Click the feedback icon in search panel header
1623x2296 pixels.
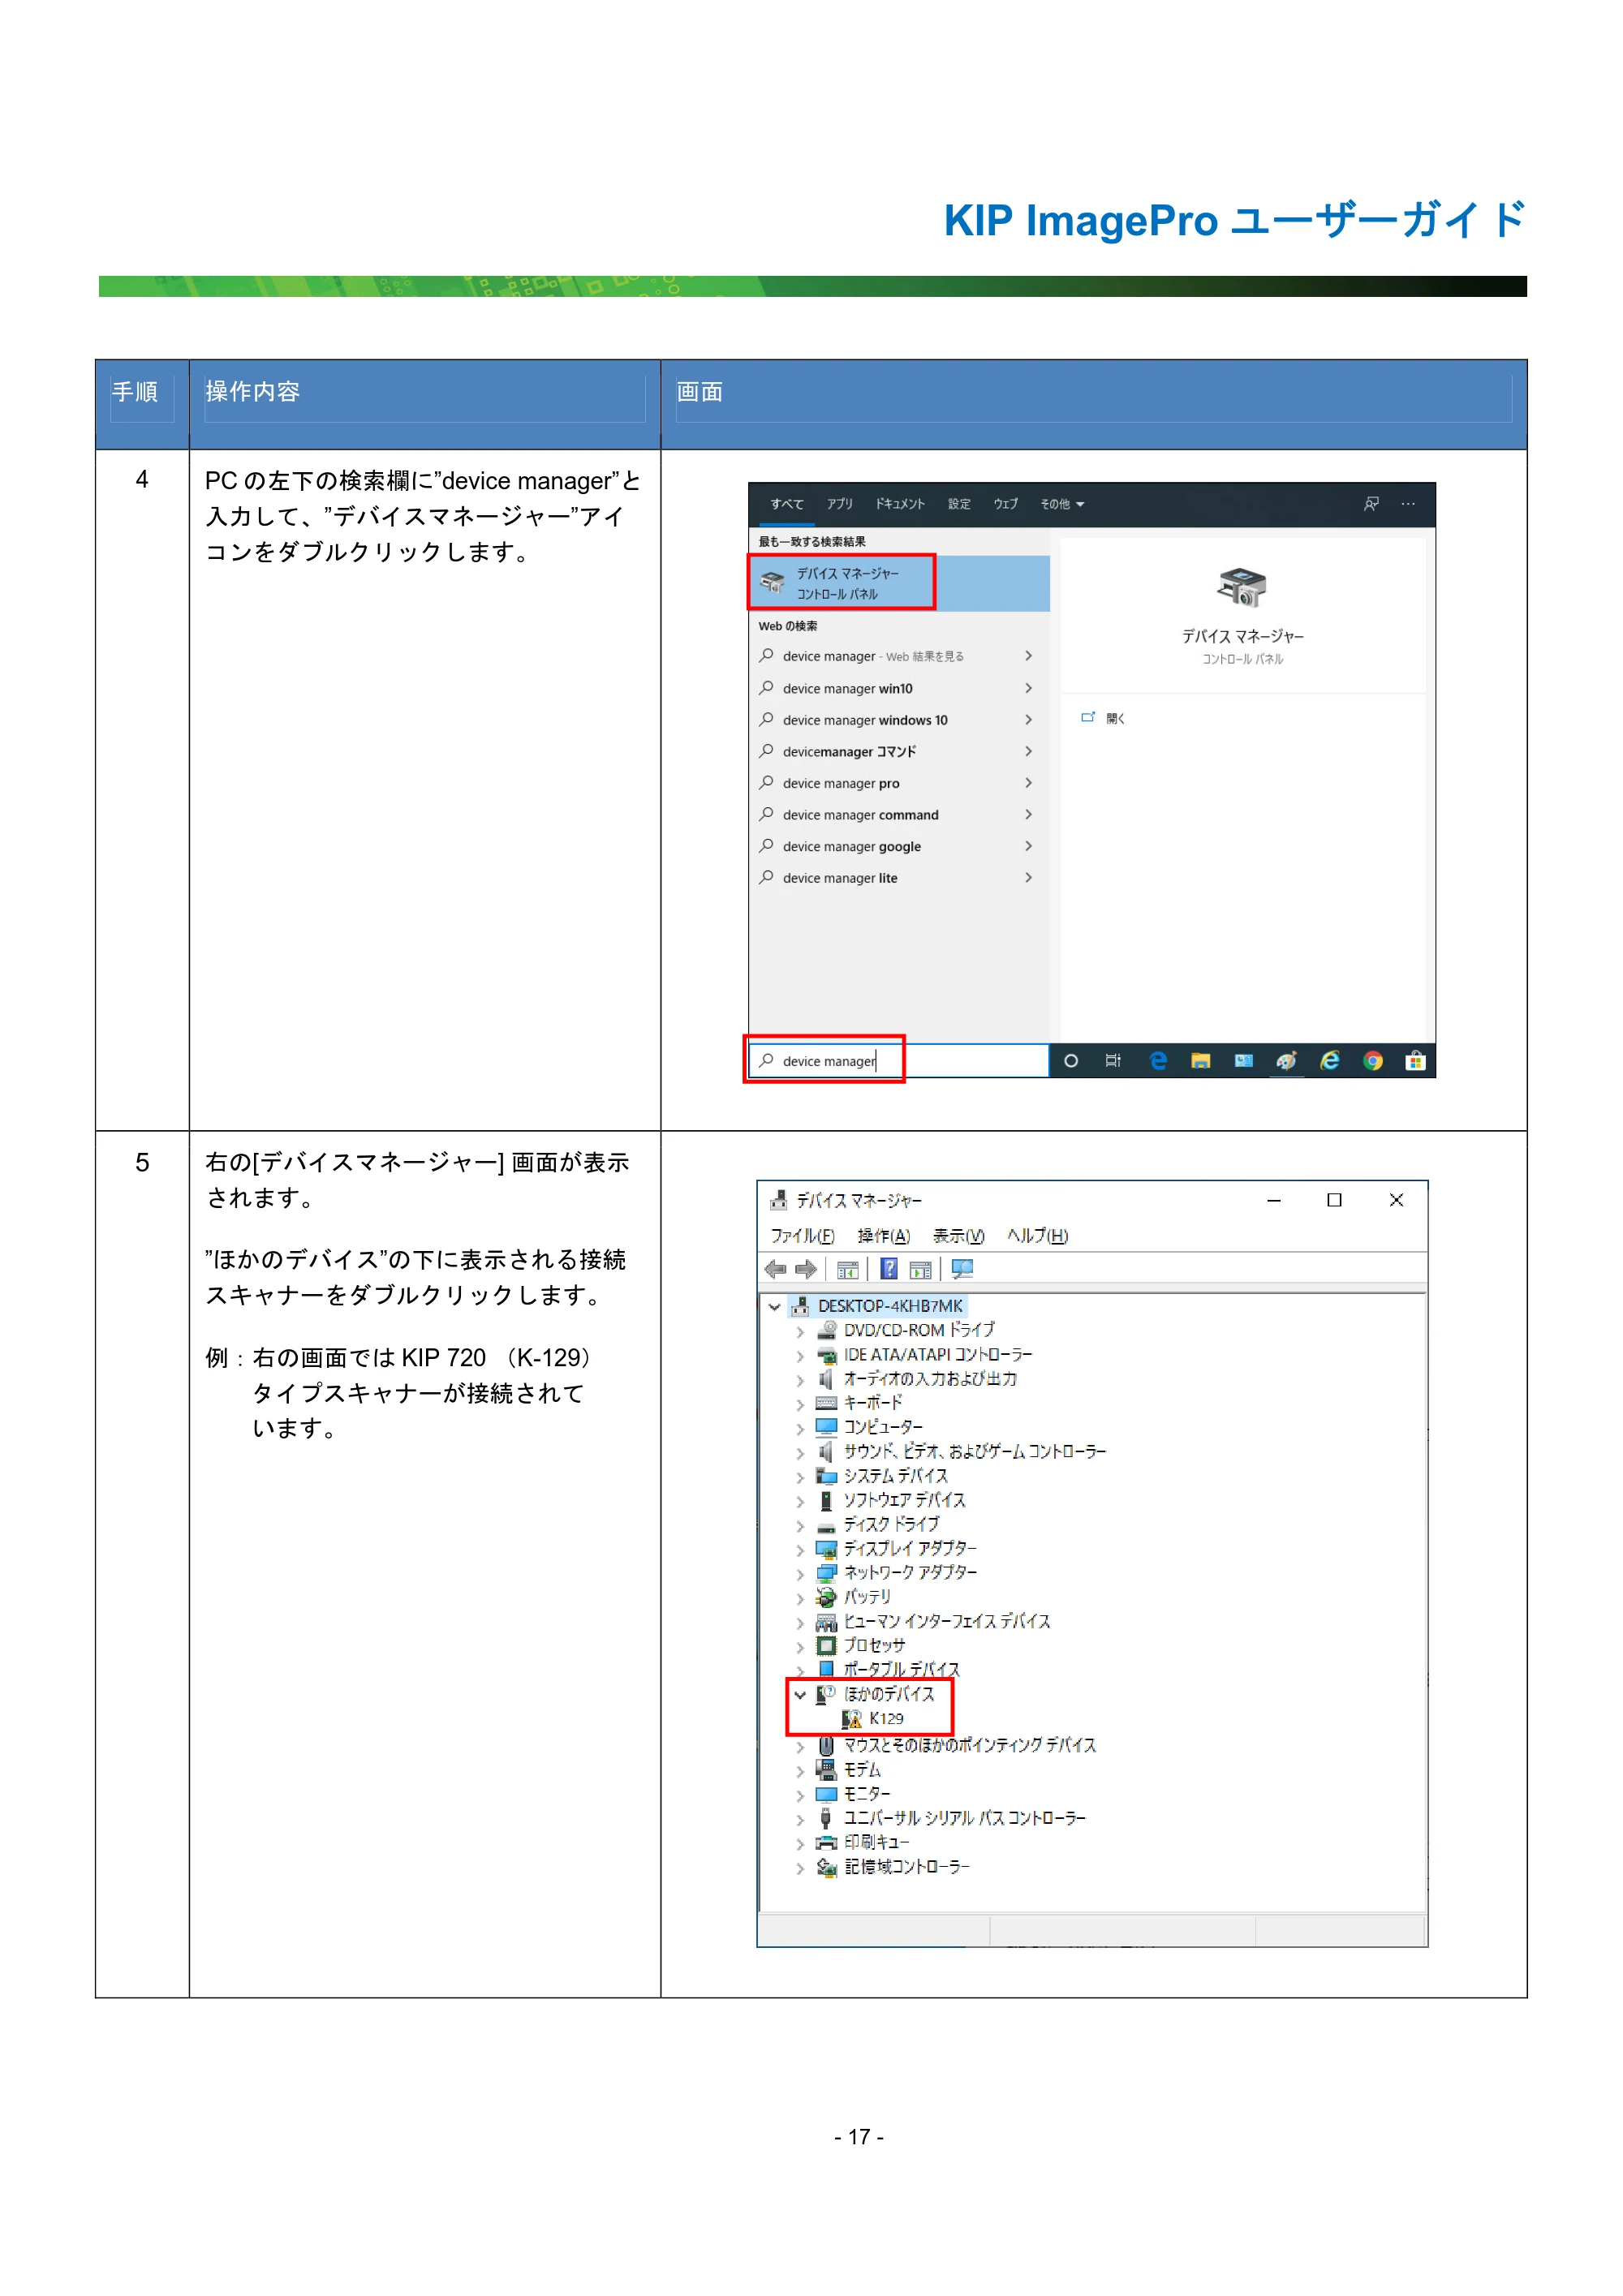1371,504
